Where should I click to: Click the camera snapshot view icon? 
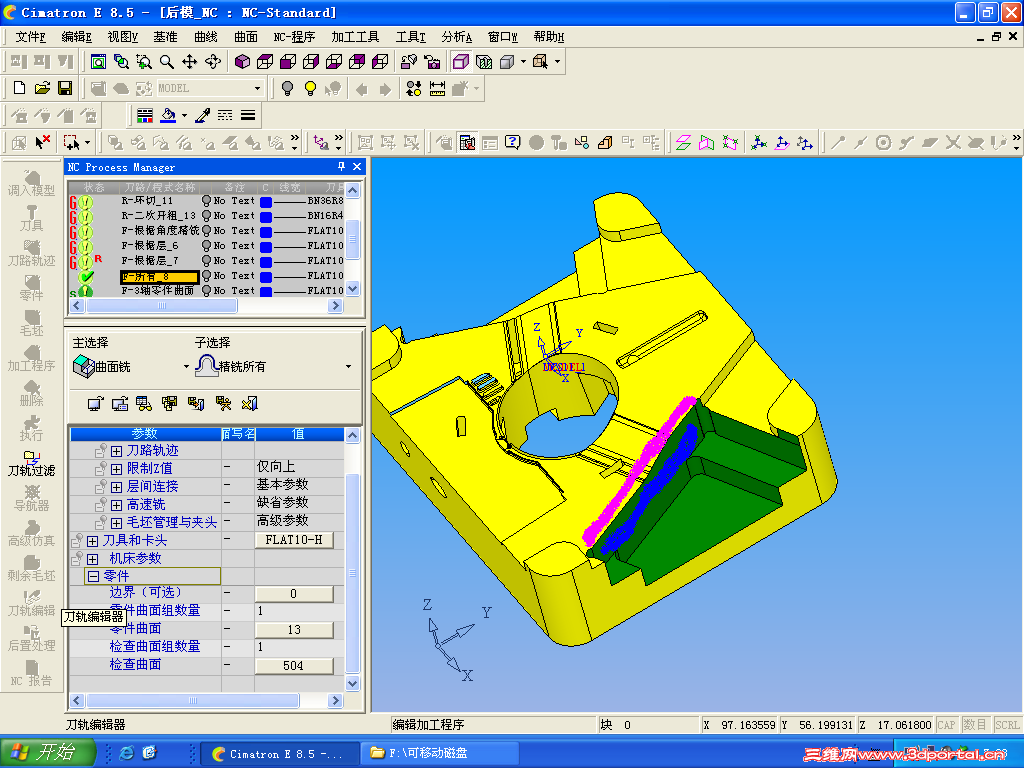[x=432, y=62]
